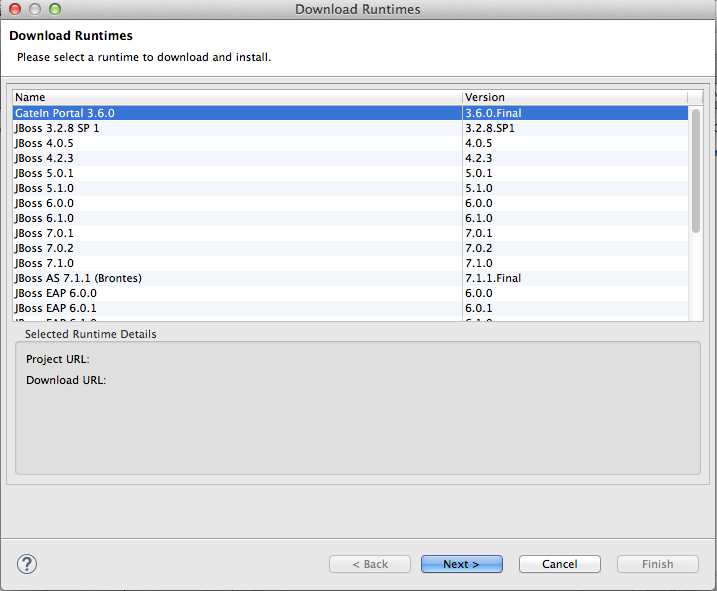This screenshot has height=591, width=717.
Task: Select JBoss 3.2.8 SP 1 runtime
Action: (x=350, y=128)
